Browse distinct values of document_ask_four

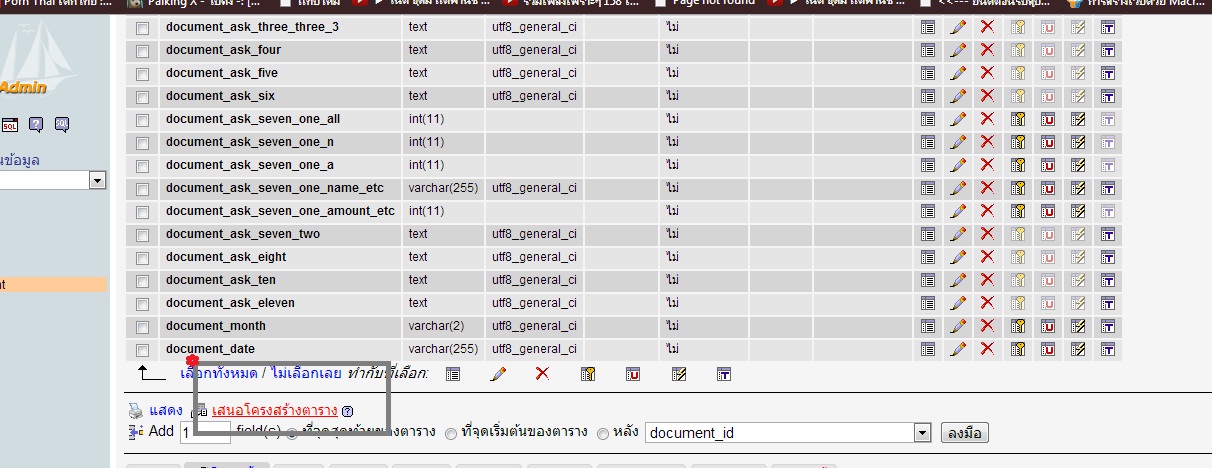(x=928, y=50)
